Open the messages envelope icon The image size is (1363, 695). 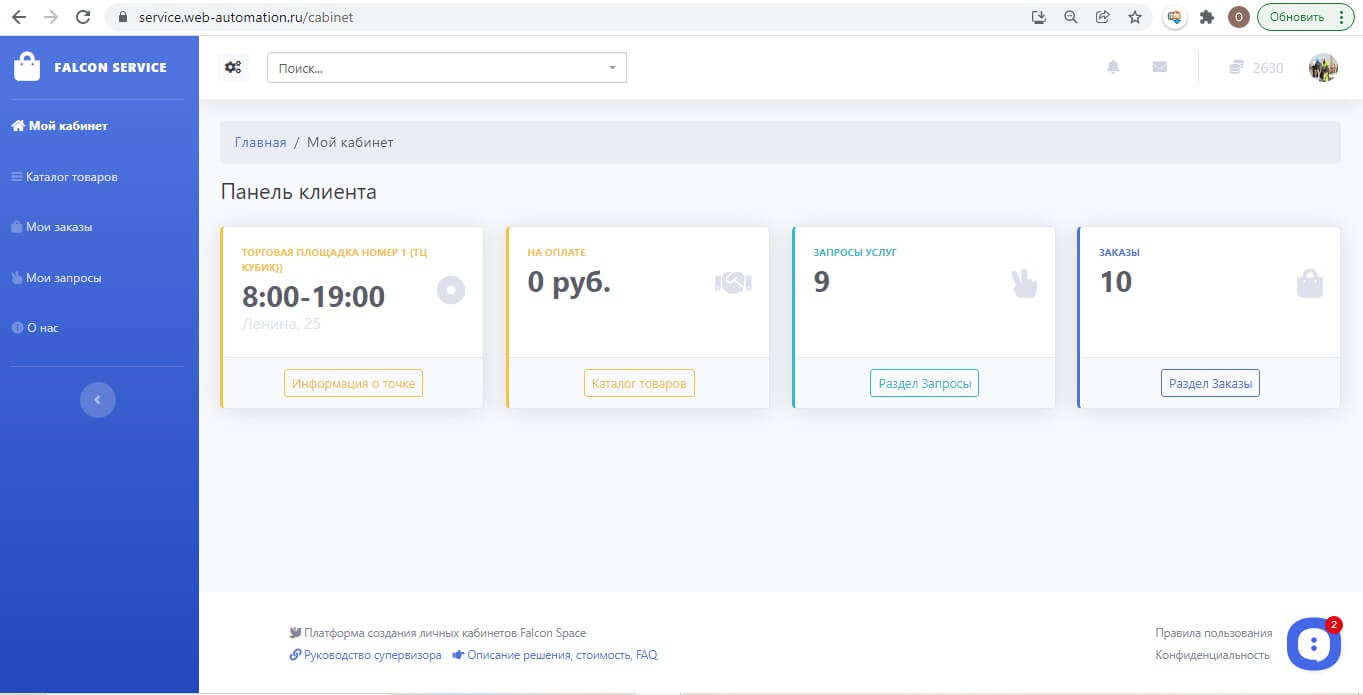[x=1160, y=67]
